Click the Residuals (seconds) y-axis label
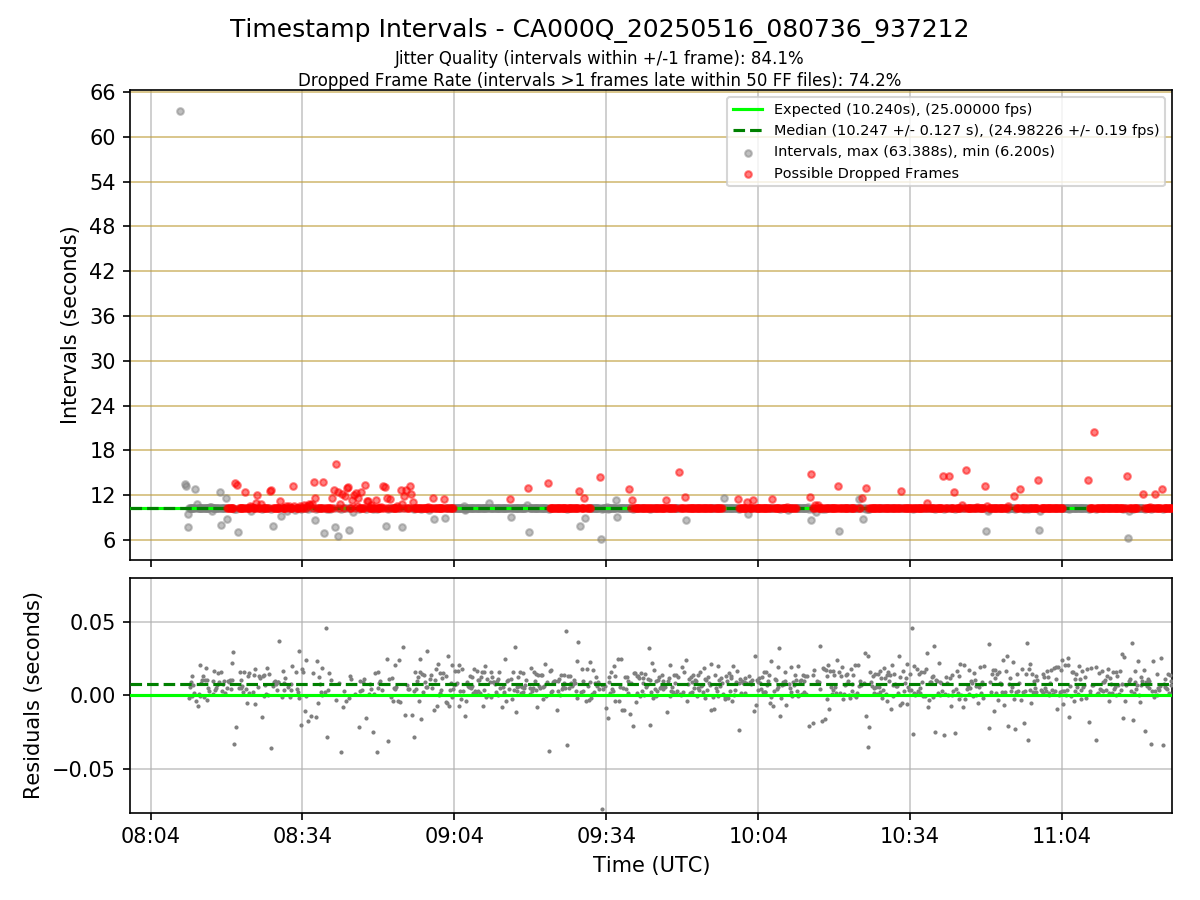Viewport: 1200px width, 900px height. (x=33, y=695)
